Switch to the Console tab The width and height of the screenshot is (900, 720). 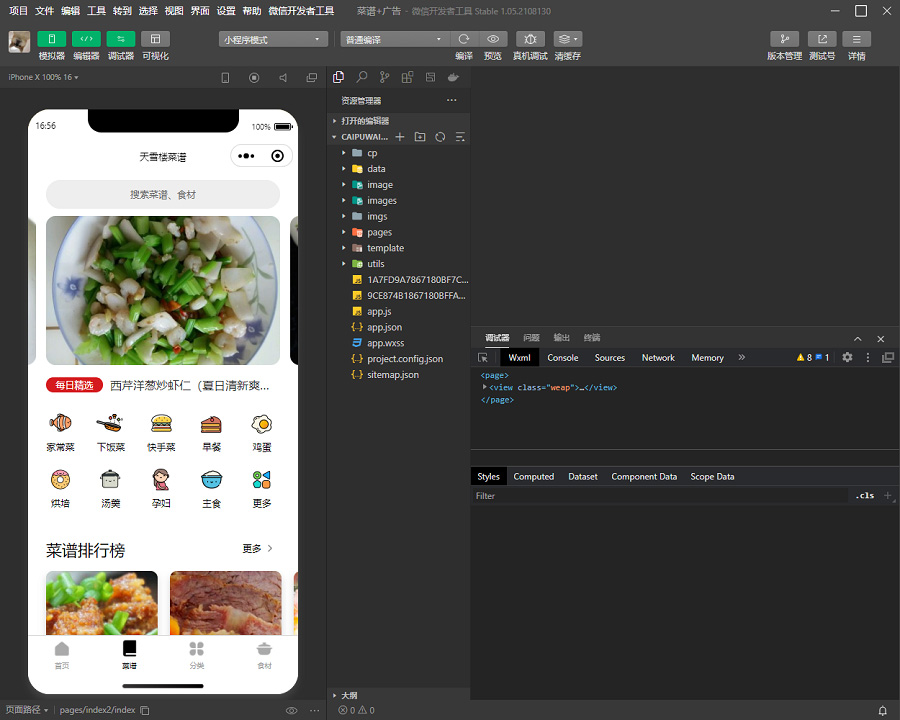(562, 357)
